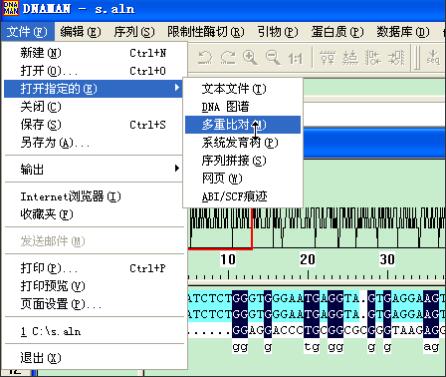
Task: Click consensus 'tg' below the alignment
Action: tap(312, 347)
